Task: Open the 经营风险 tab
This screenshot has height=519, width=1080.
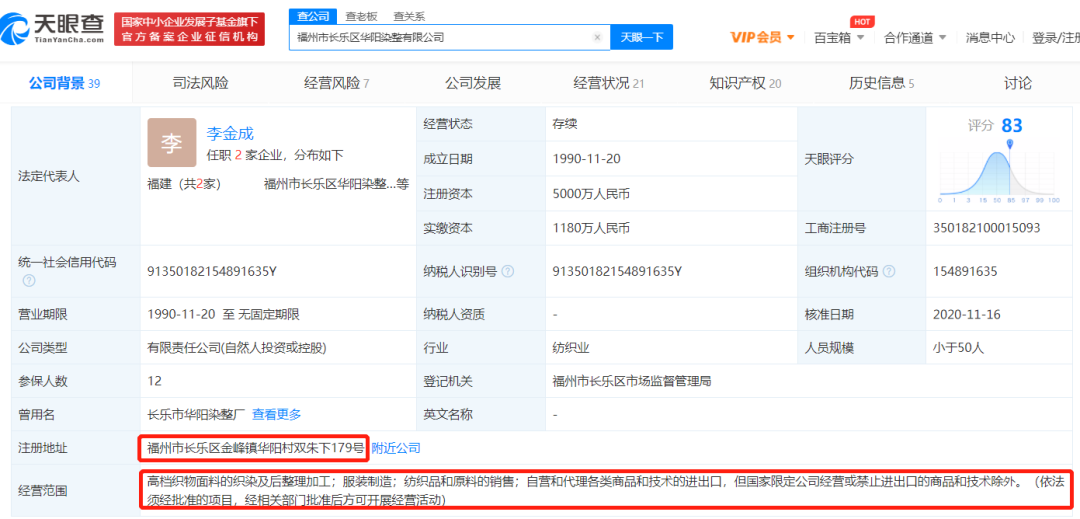Action: point(337,84)
